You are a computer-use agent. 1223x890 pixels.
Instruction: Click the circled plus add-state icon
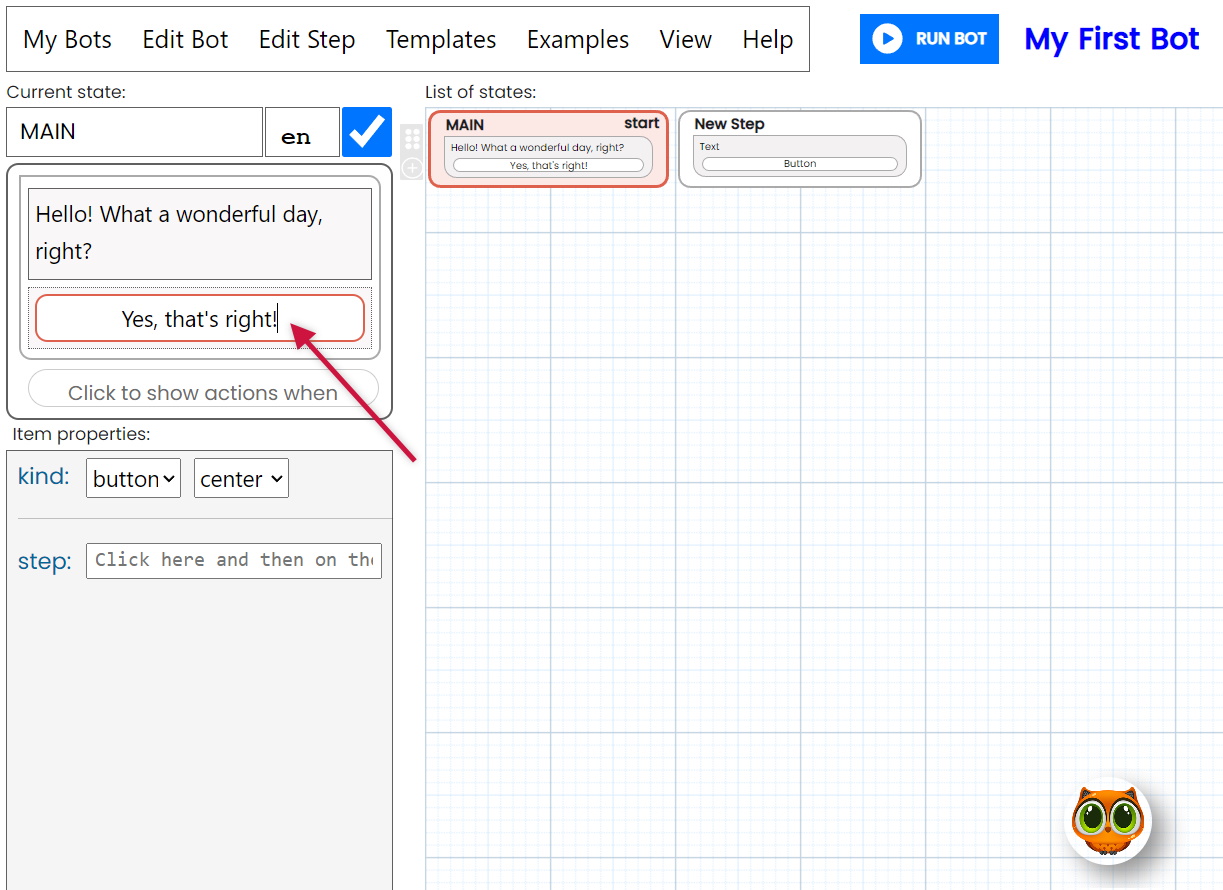click(412, 168)
